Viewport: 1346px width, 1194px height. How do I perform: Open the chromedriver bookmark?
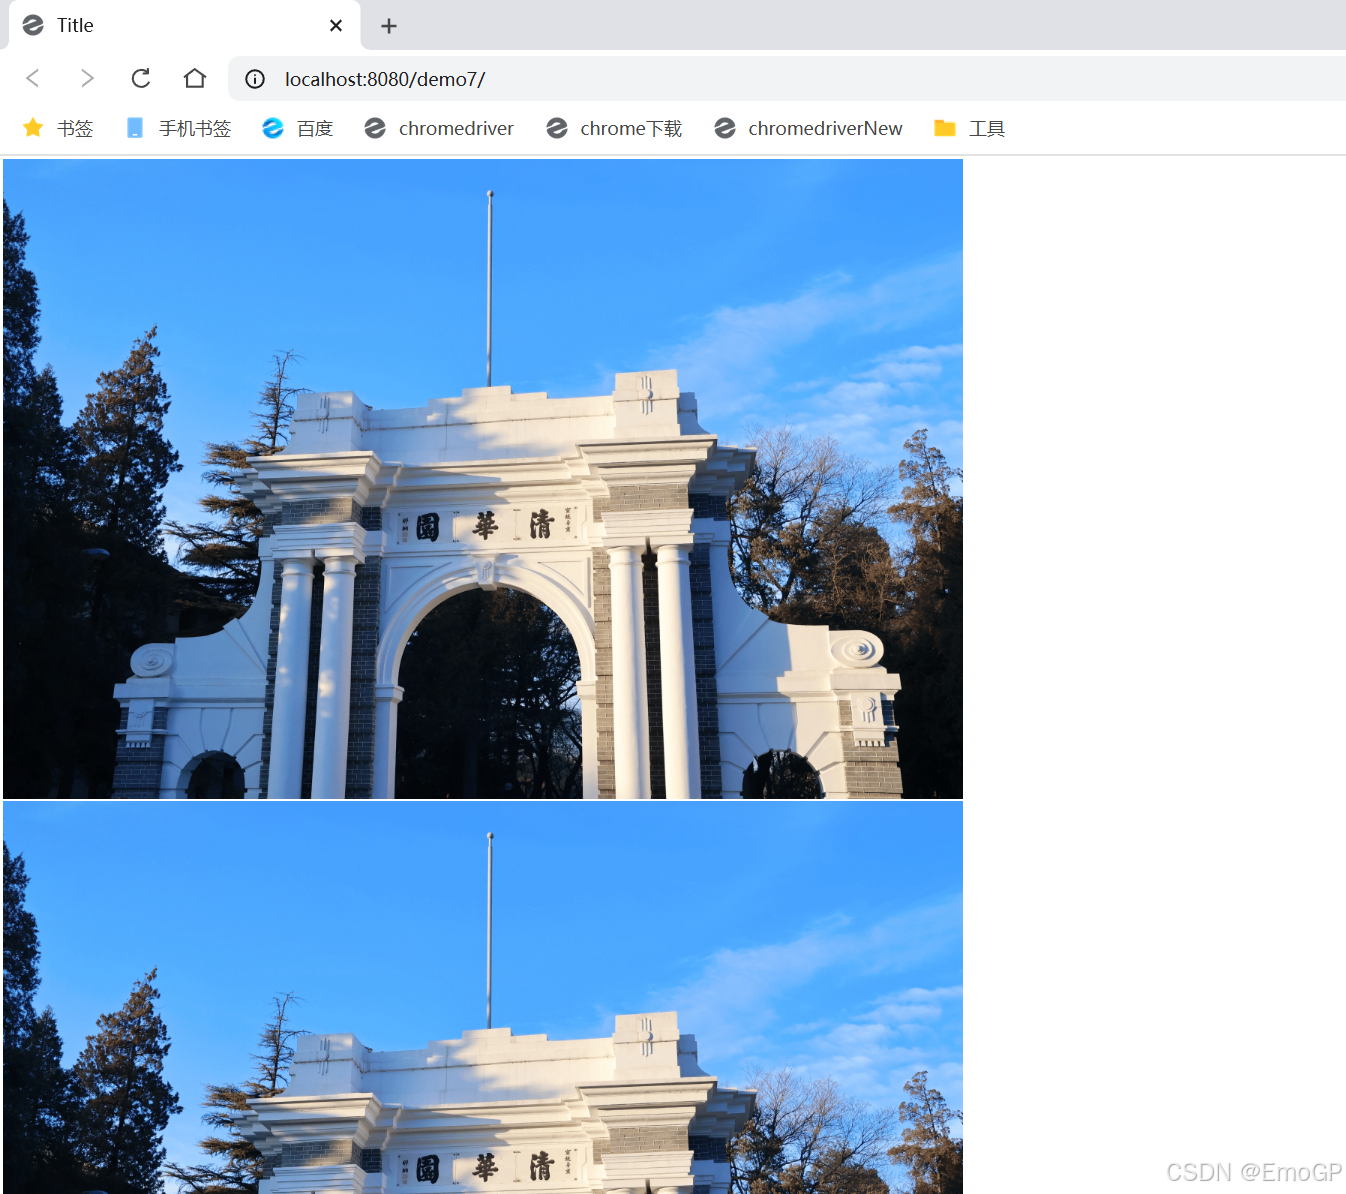pos(439,128)
